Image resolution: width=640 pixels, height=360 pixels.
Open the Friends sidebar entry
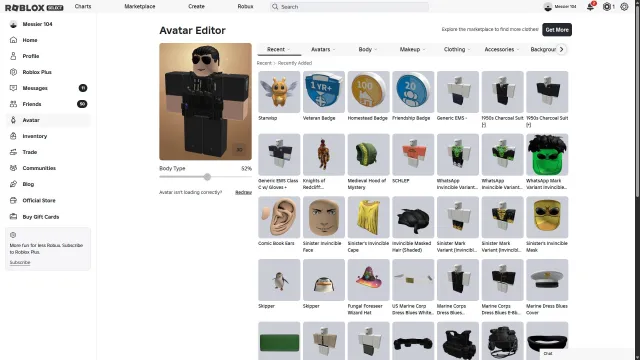pos(48,104)
